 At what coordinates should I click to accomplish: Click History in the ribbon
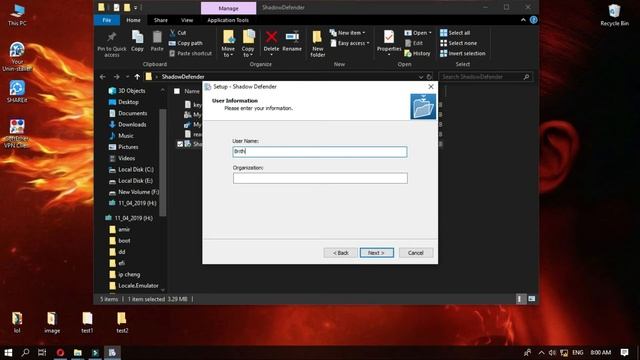(417, 53)
